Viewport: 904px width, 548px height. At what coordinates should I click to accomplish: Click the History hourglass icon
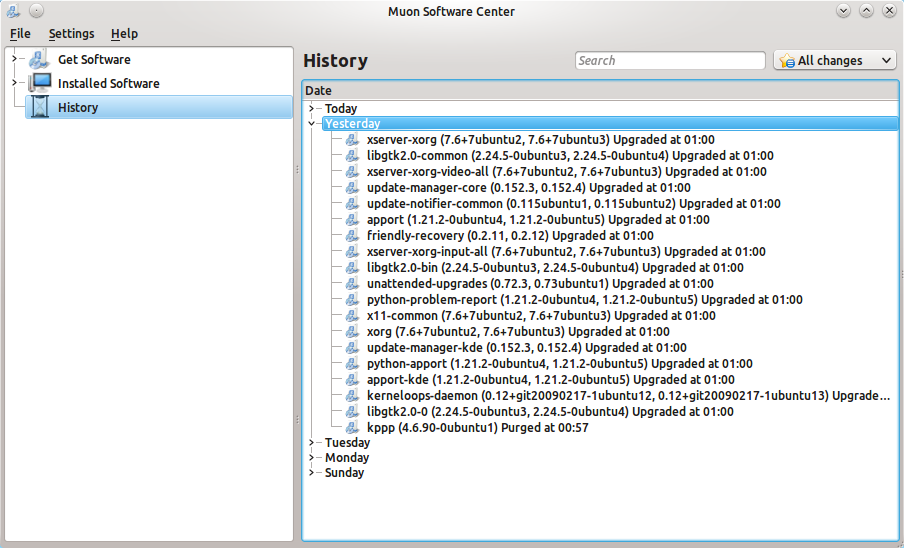tap(40, 107)
